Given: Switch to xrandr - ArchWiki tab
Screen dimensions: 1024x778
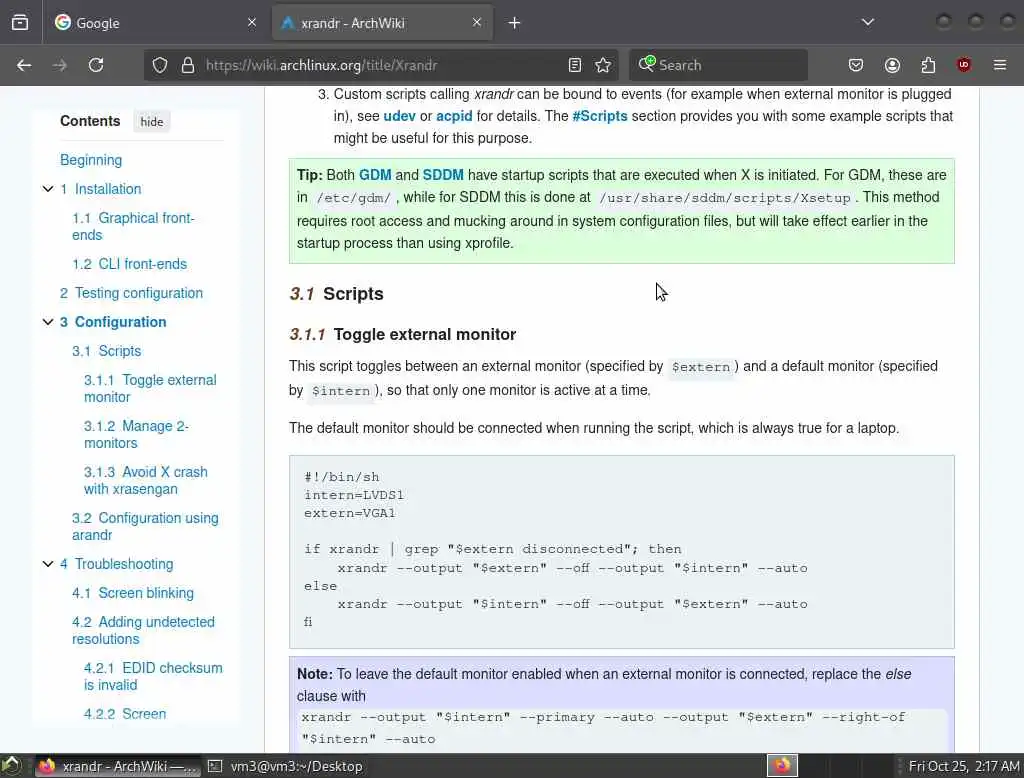Looking at the screenshot, I should pyautogui.click(x=382, y=23).
